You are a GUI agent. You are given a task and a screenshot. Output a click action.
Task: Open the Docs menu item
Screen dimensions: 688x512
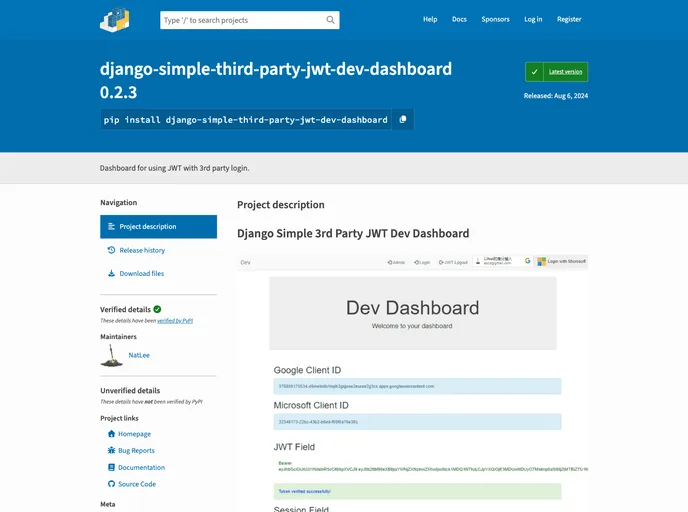459,19
